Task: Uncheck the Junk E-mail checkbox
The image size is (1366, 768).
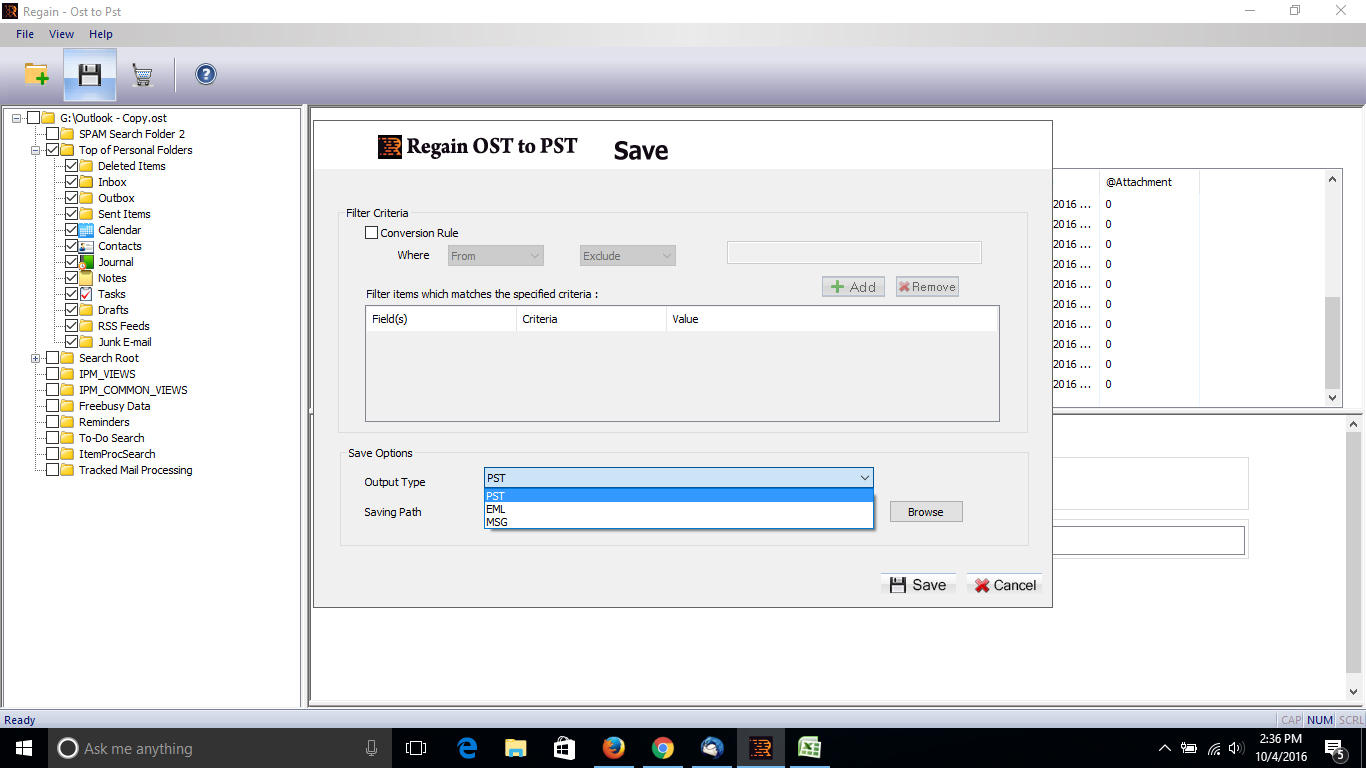Action: (71, 342)
